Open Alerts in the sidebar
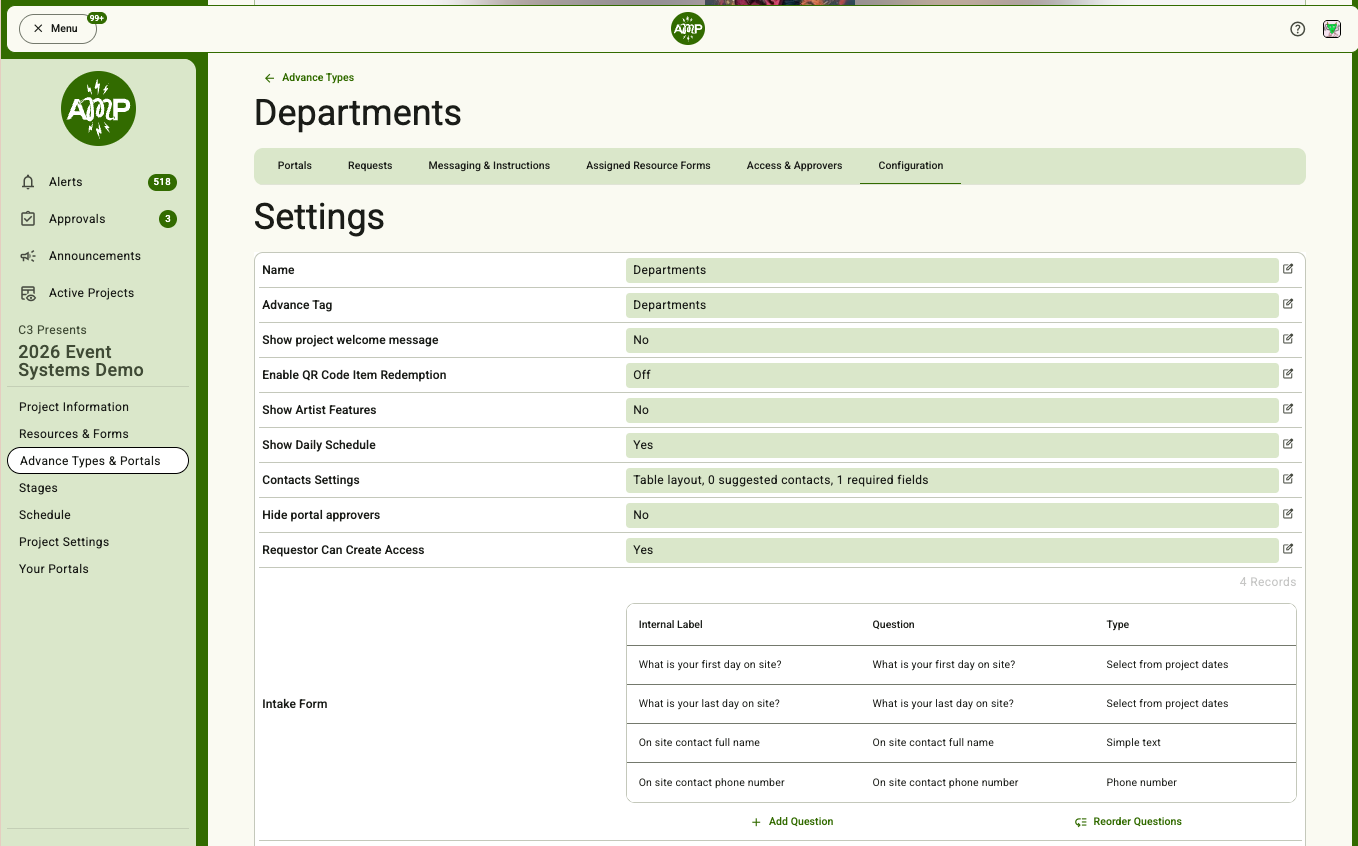The height and width of the screenshot is (846, 1358). 66,182
